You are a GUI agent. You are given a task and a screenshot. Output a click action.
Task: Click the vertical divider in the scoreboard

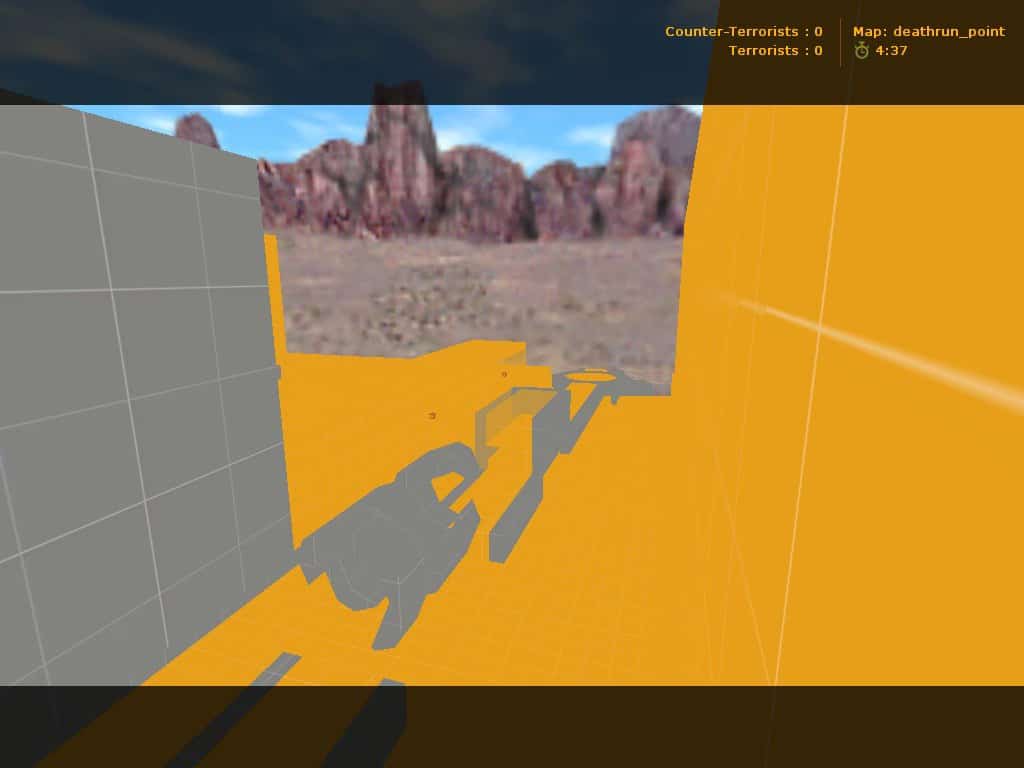click(840, 42)
